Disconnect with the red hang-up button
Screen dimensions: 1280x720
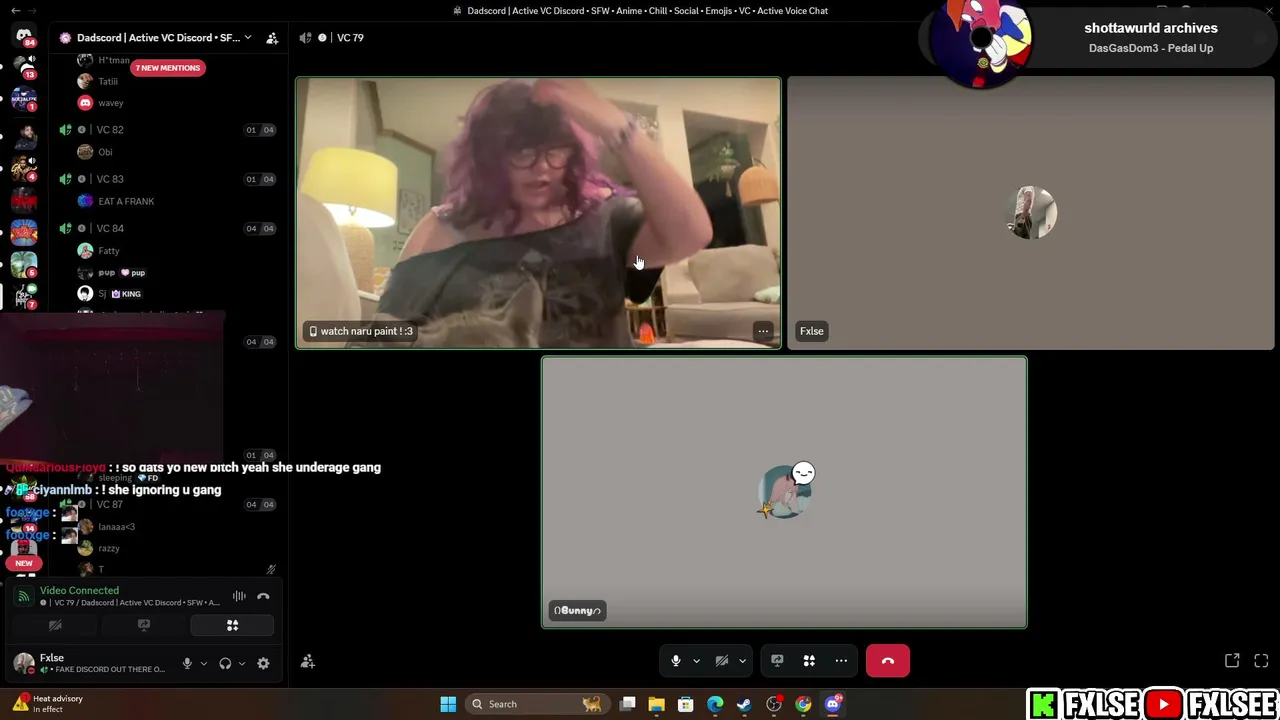pos(888,661)
